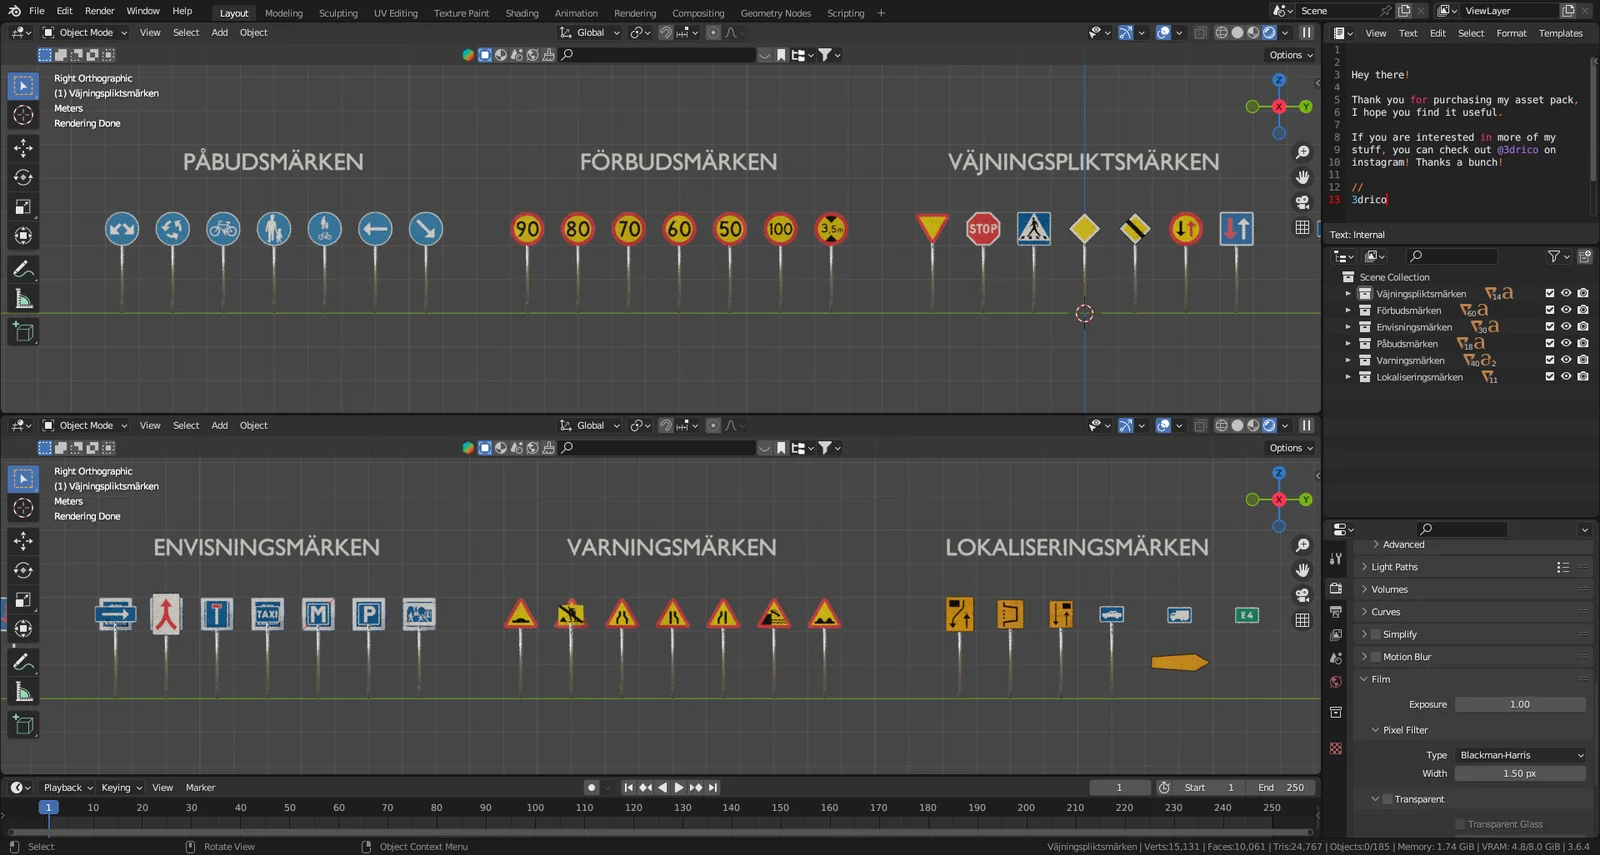The height and width of the screenshot is (855, 1600).
Task: Open the Marker menu in the timeline
Action: tap(200, 788)
